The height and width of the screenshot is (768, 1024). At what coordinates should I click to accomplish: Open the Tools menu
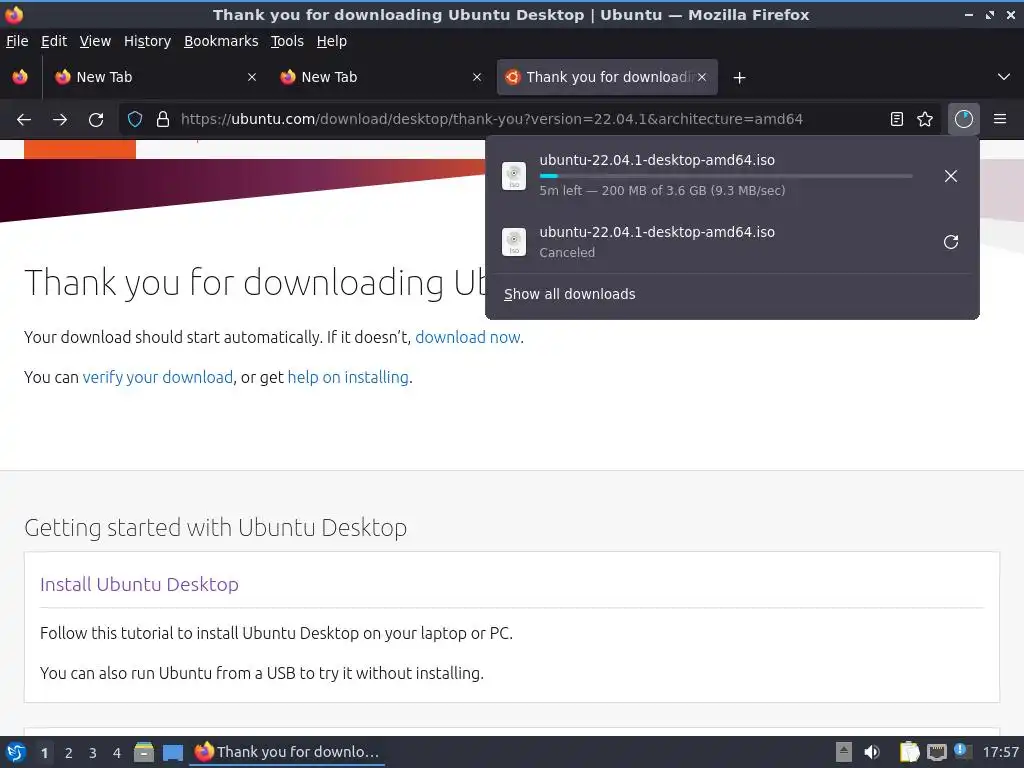[287, 41]
